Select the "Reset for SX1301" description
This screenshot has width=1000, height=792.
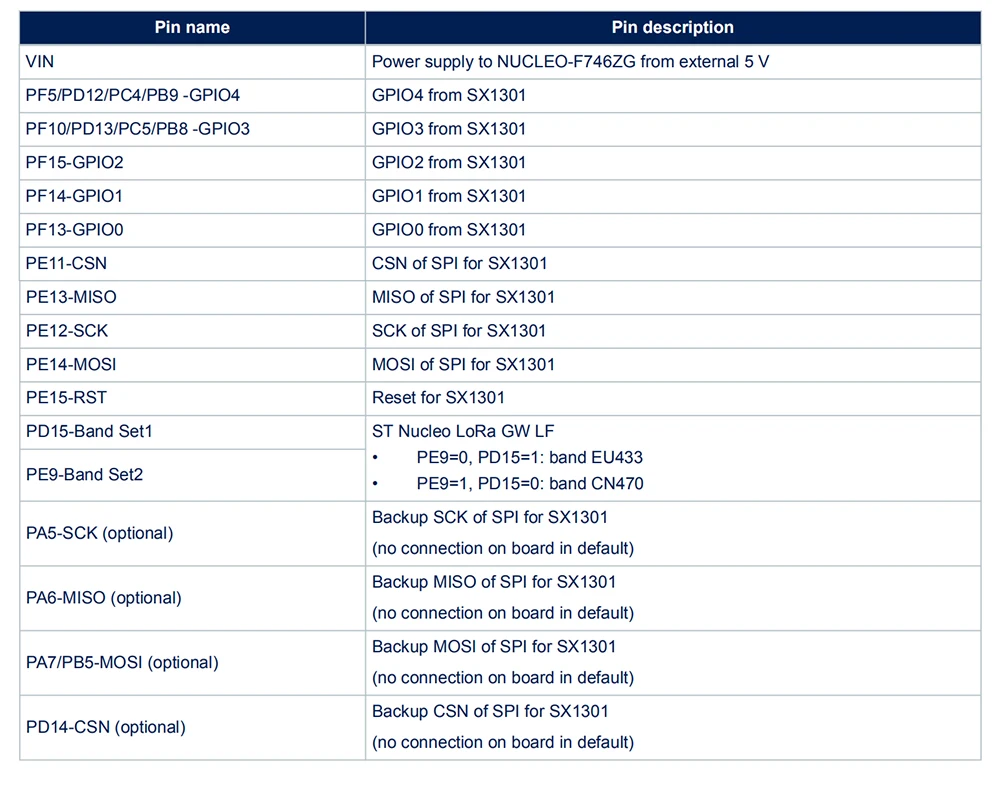point(438,398)
